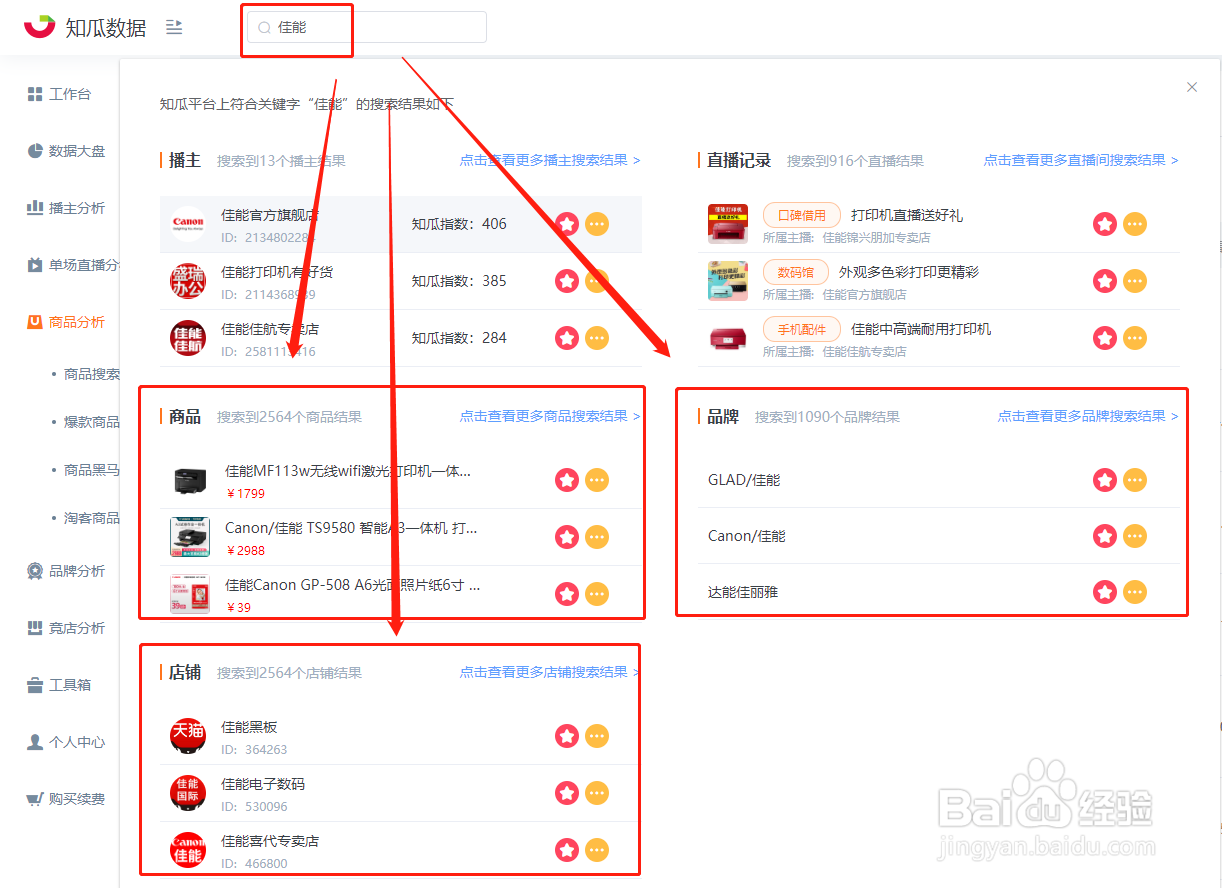Viewport: 1222px width, 888px height.
Task: Close the search results panel
Action: pos(1192,87)
